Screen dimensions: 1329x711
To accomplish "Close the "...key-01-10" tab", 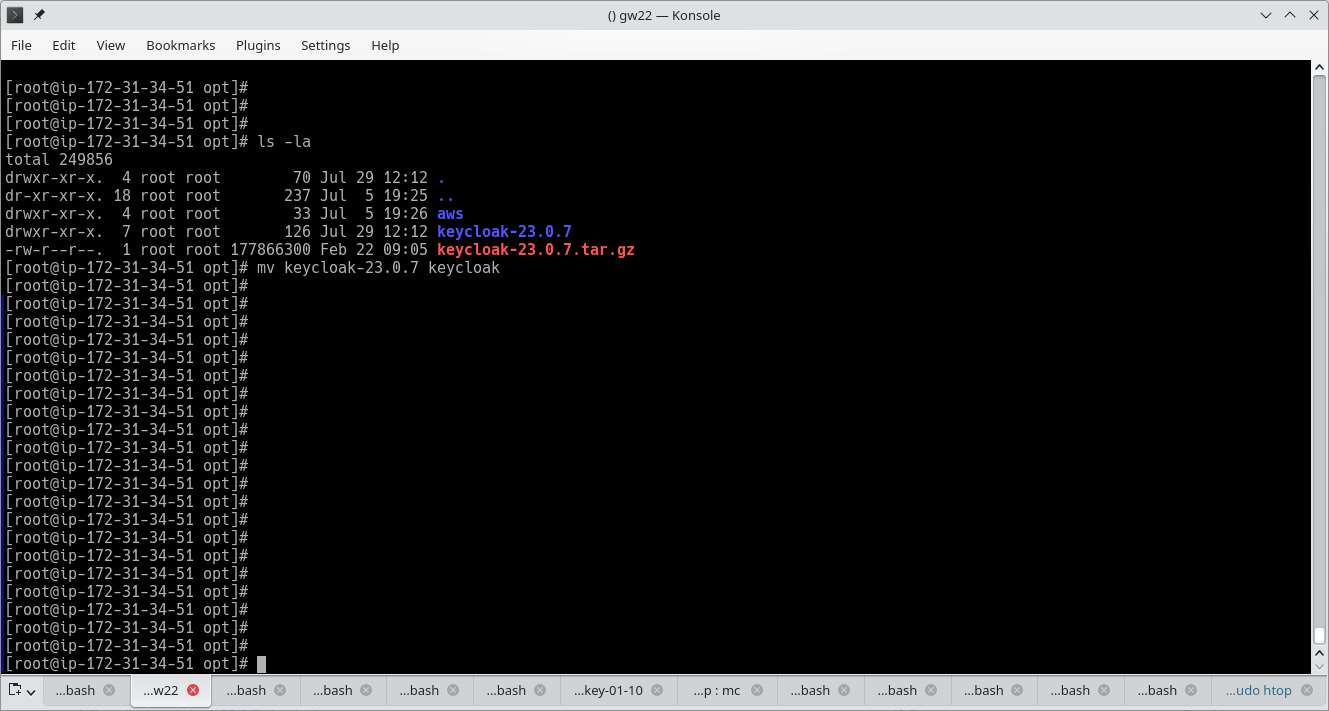I will [657, 689].
